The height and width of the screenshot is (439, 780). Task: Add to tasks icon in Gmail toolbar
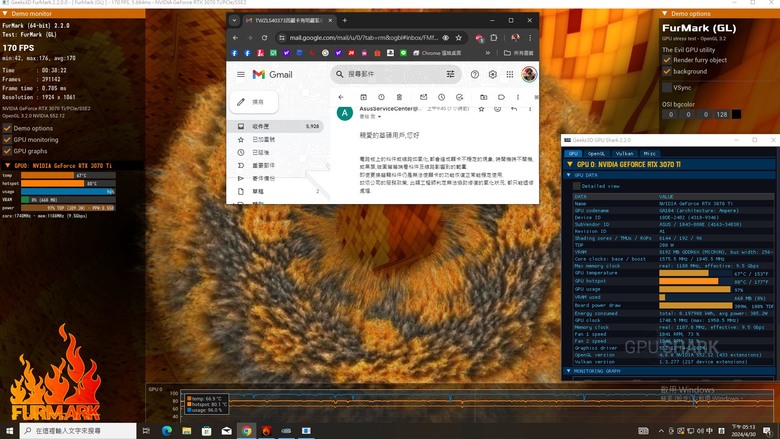459,97
